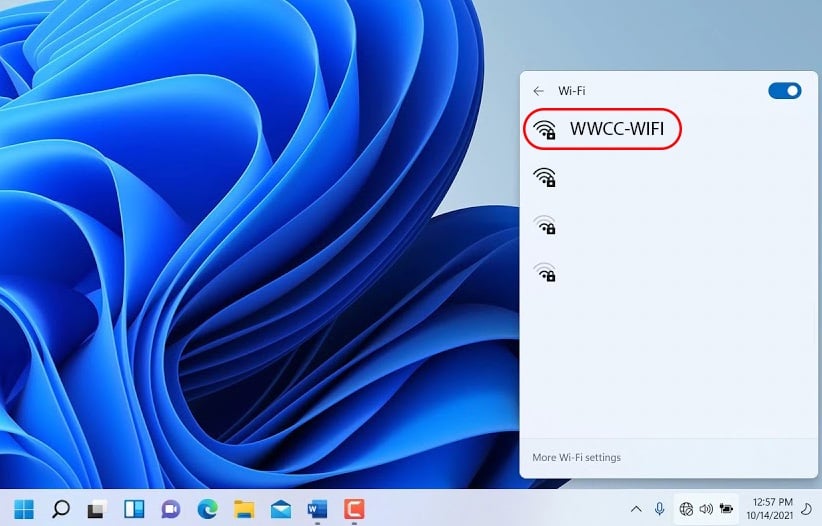Open the Windows Start menu
This screenshot has height=526, width=822.
tap(24, 509)
